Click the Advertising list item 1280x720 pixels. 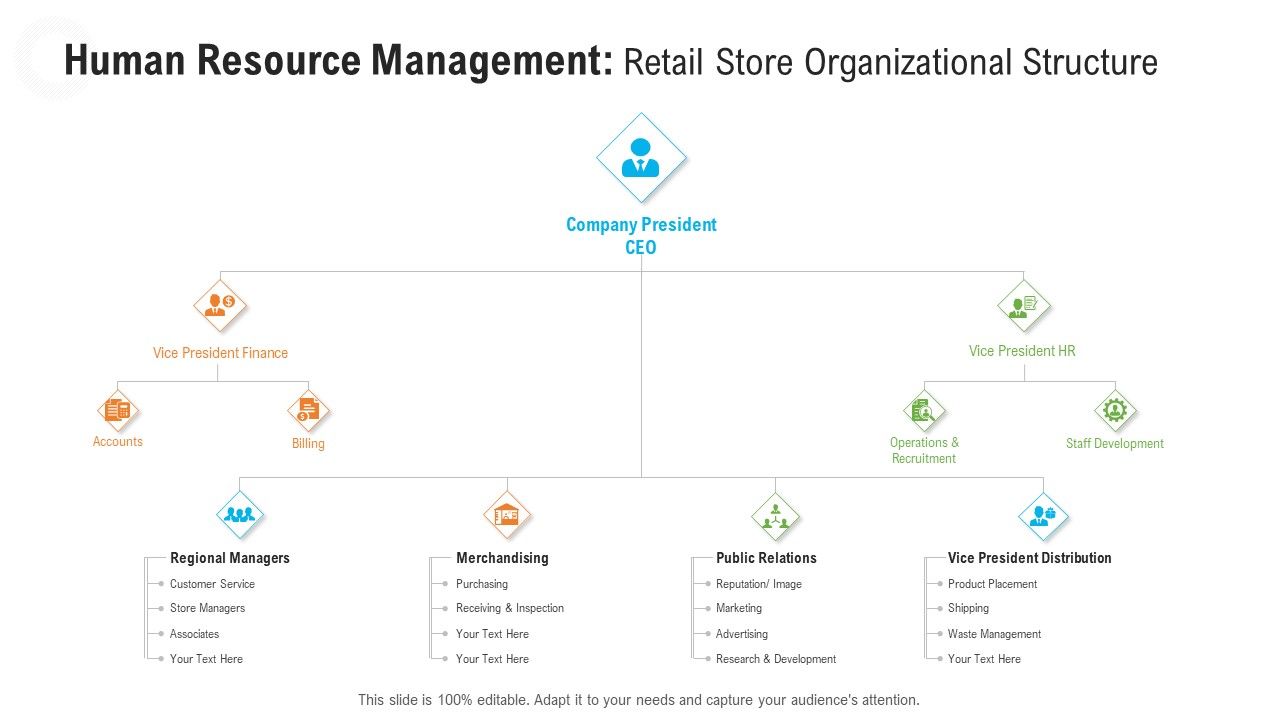tap(742, 634)
